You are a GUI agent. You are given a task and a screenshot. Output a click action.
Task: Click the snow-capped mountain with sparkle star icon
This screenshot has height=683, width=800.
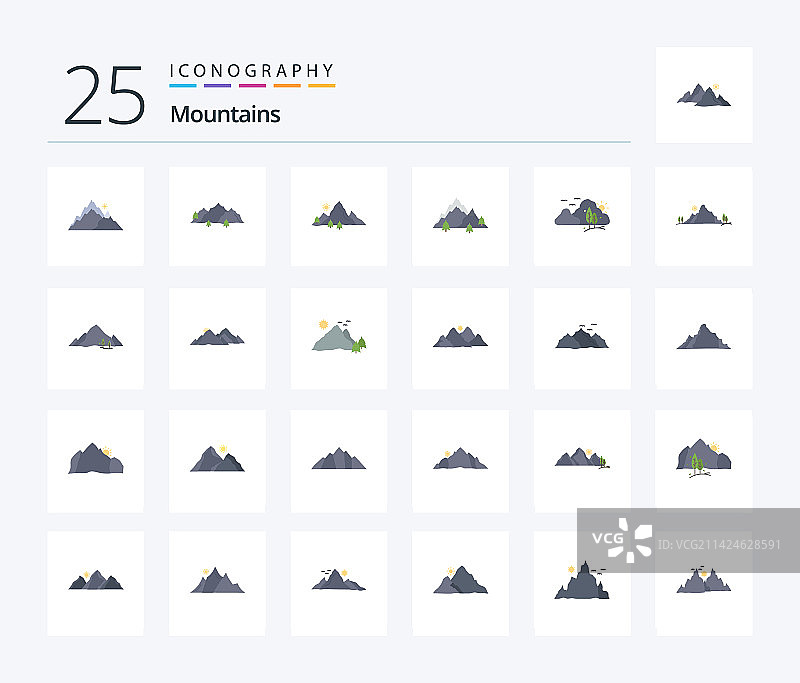click(x=95, y=215)
